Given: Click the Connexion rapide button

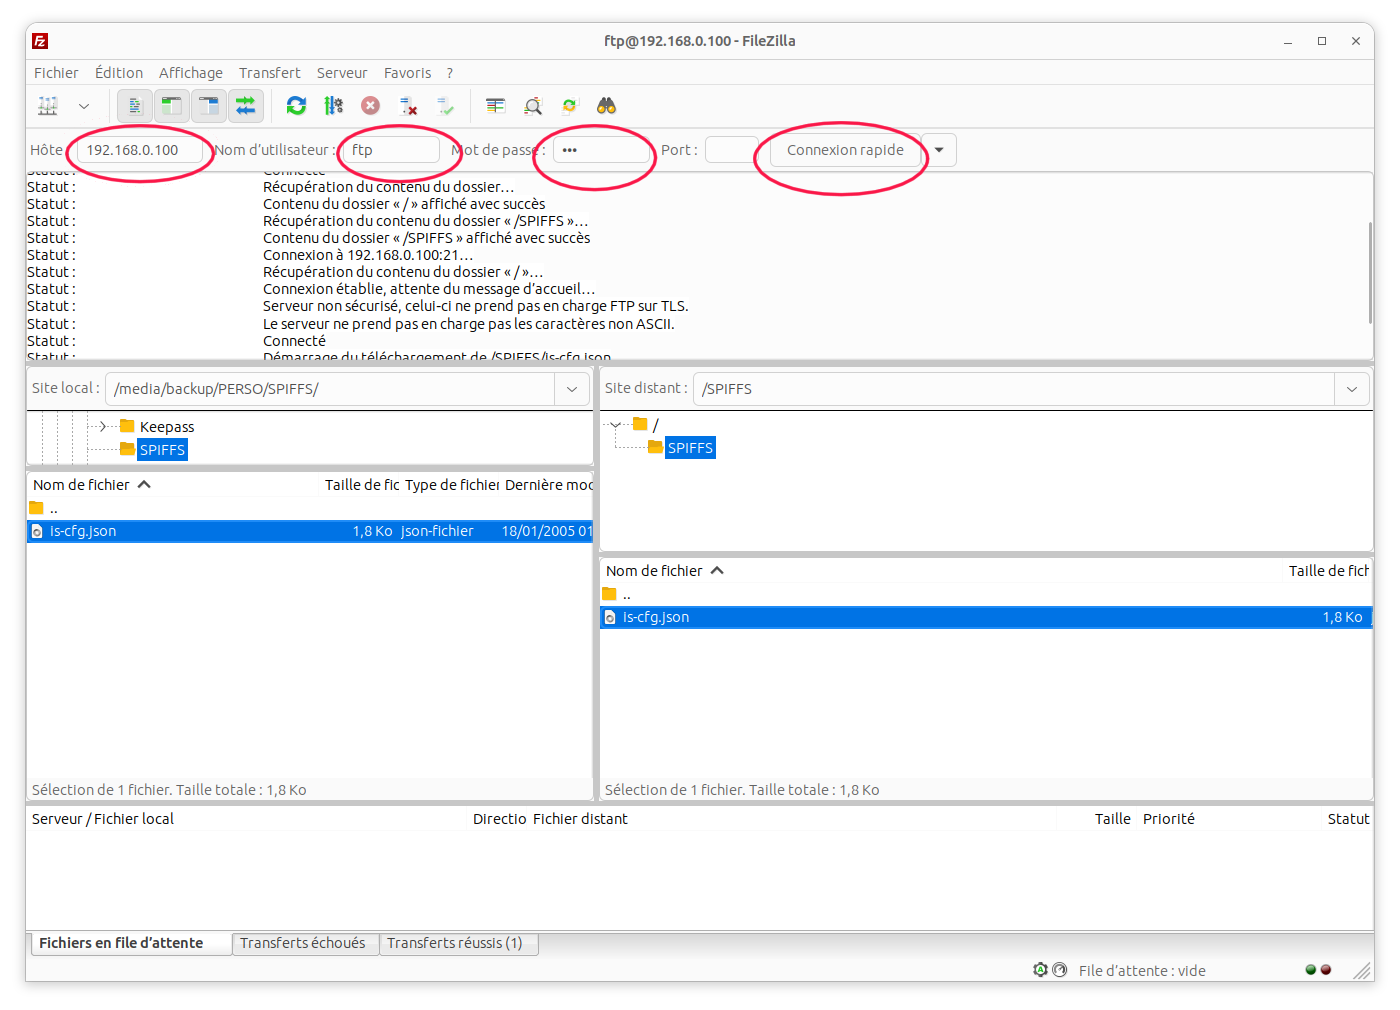Looking at the screenshot, I should (x=845, y=150).
